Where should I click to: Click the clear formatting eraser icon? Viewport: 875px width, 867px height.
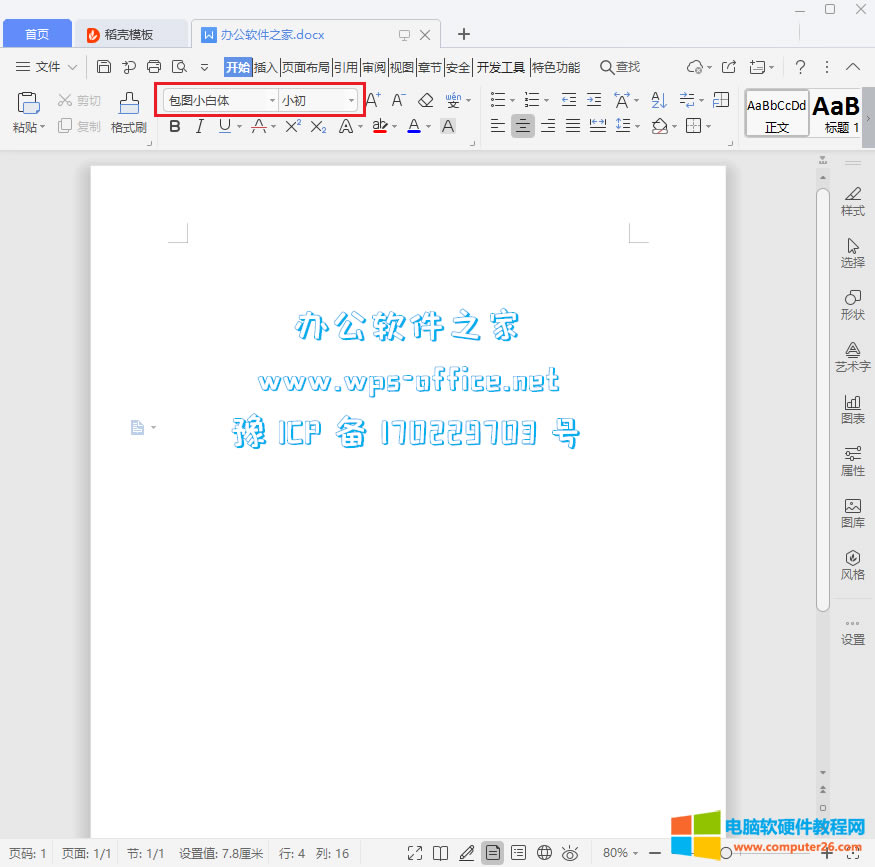[426, 100]
